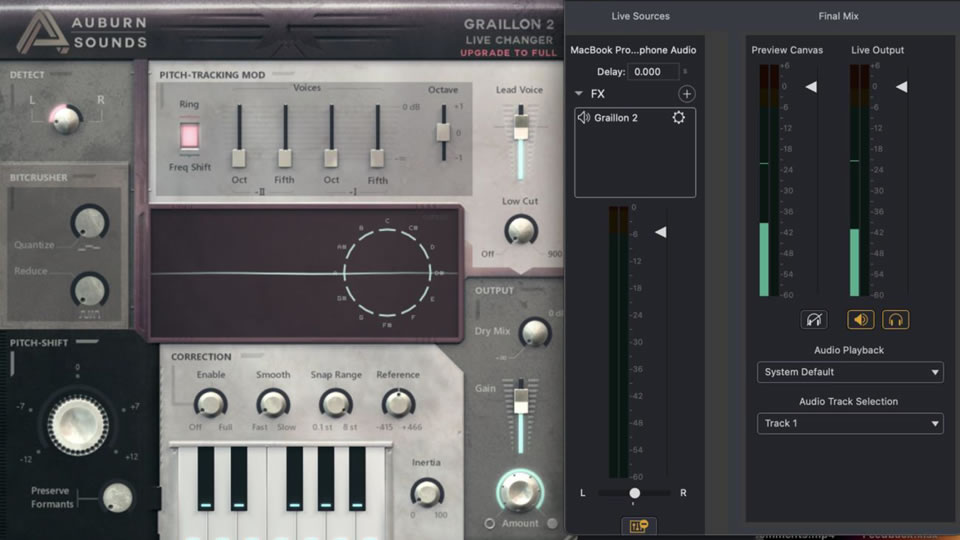
Task: Click the second Oct voice fader
Action: (331, 158)
